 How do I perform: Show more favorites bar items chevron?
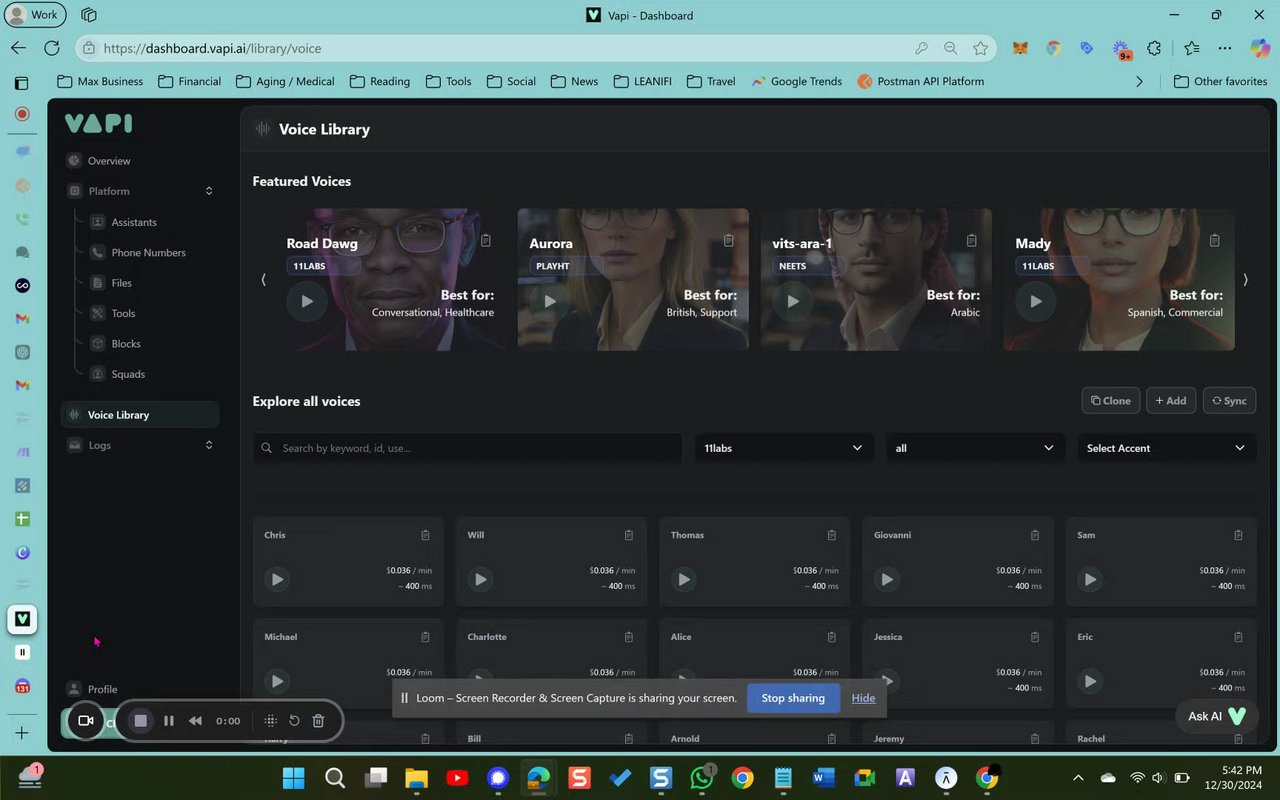click(1139, 81)
